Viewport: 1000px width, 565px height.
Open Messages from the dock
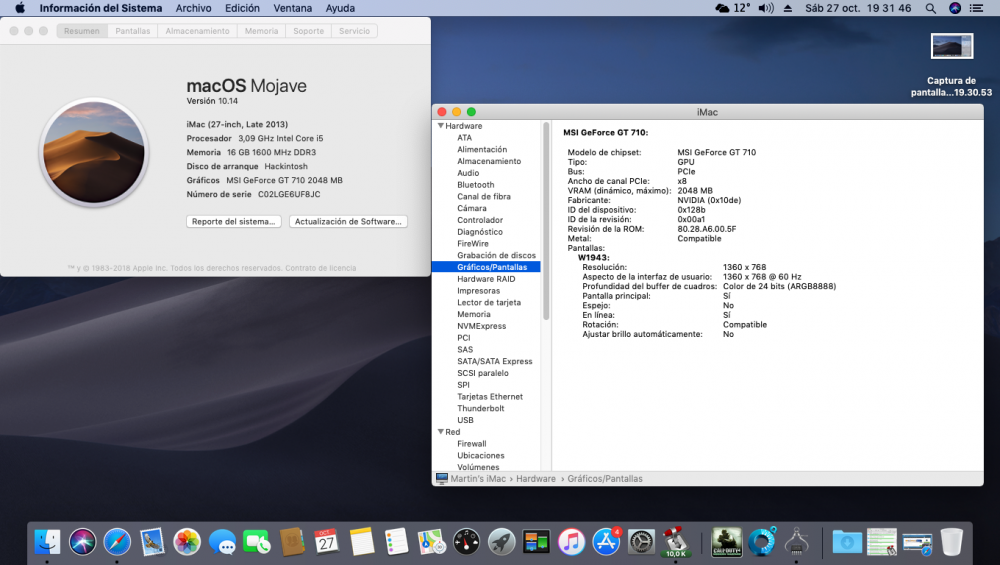pyautogui.click(x=222, y=542)
